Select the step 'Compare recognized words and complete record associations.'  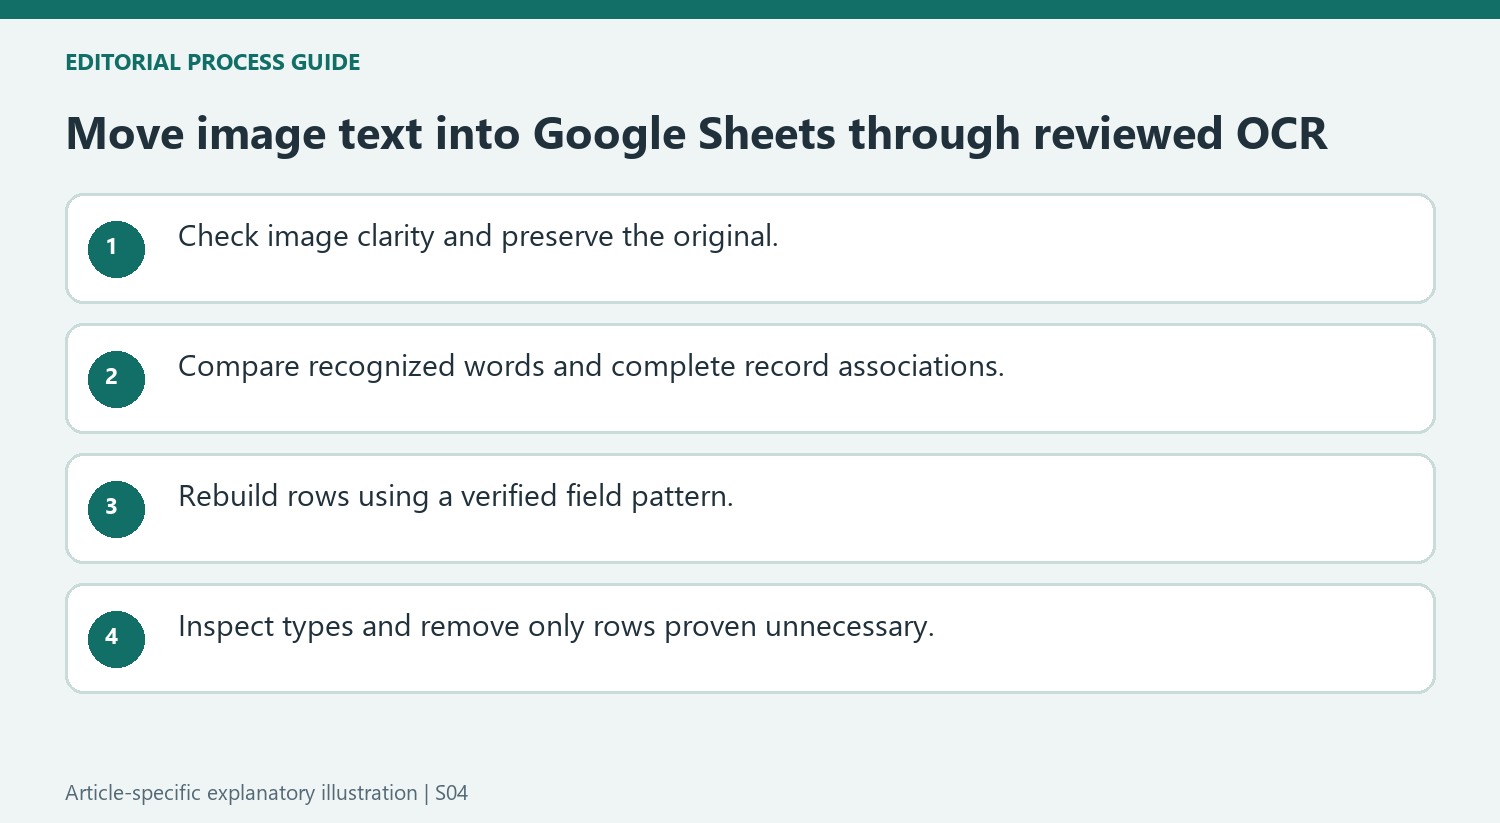(750, 378)
